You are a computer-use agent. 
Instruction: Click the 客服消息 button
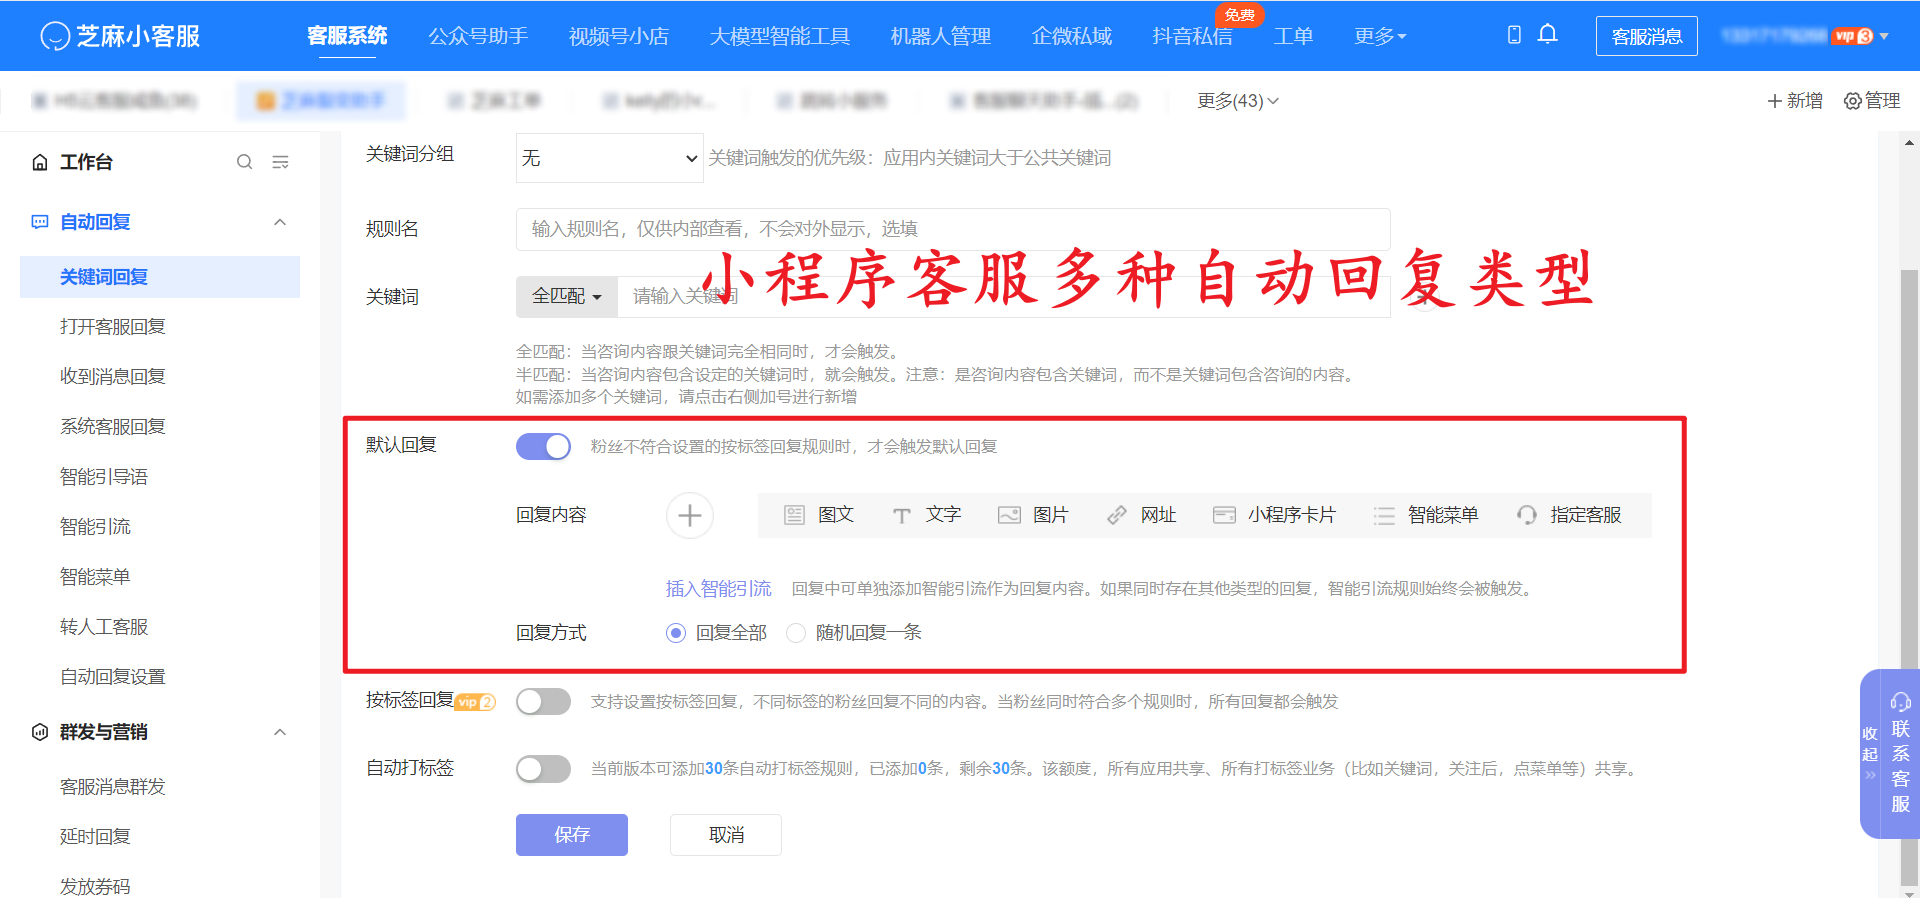coord(1647,36)
